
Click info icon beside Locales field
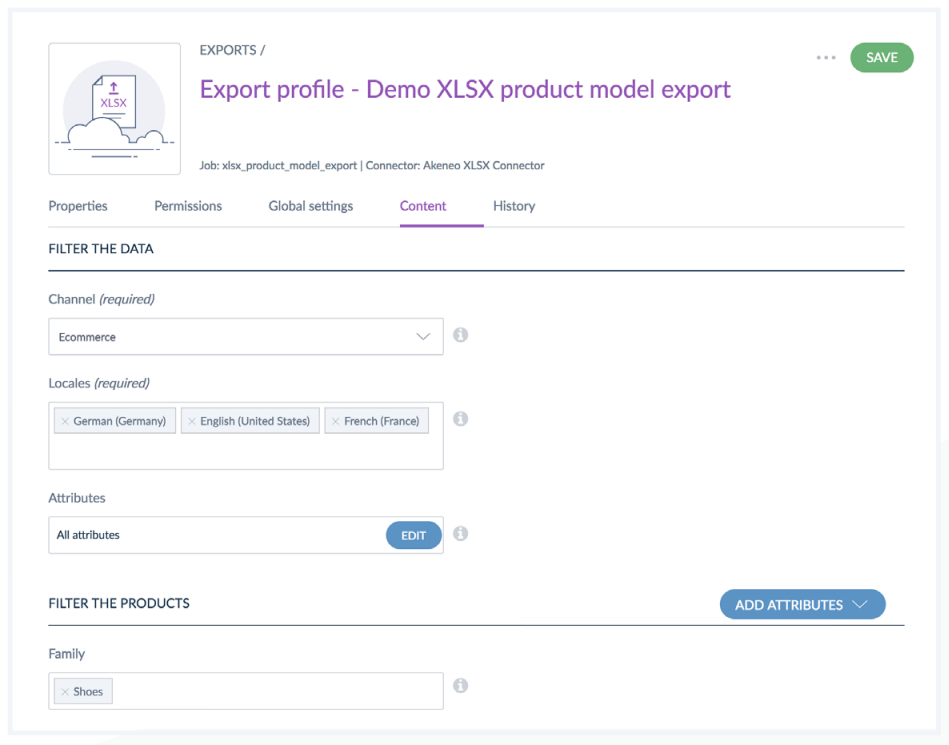(x=460, y=419)
